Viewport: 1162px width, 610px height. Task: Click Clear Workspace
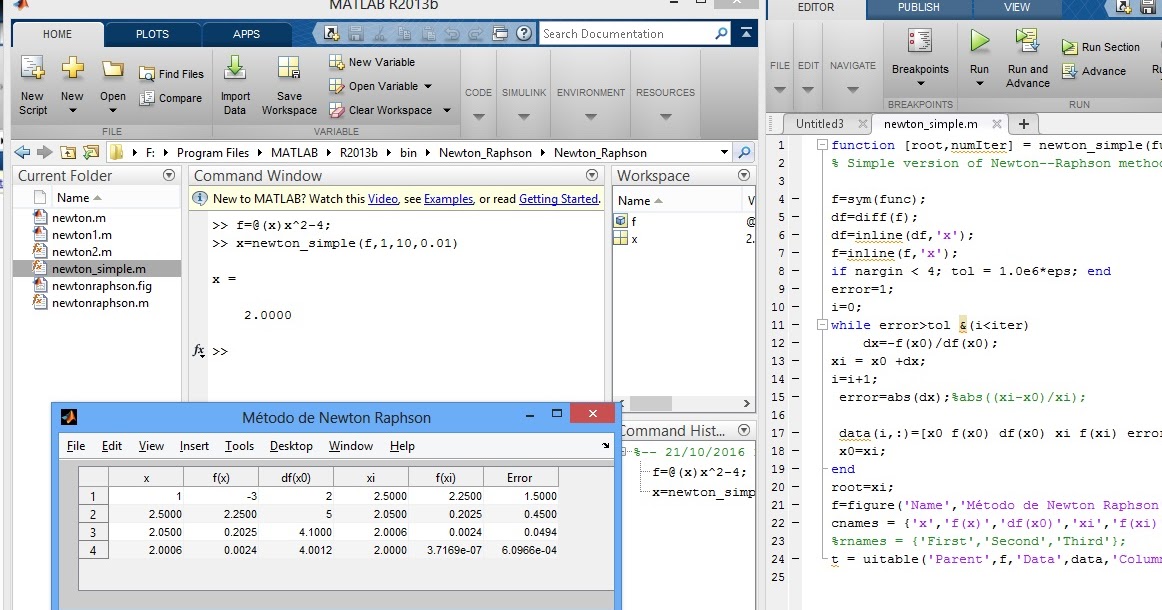pos(381,110)
